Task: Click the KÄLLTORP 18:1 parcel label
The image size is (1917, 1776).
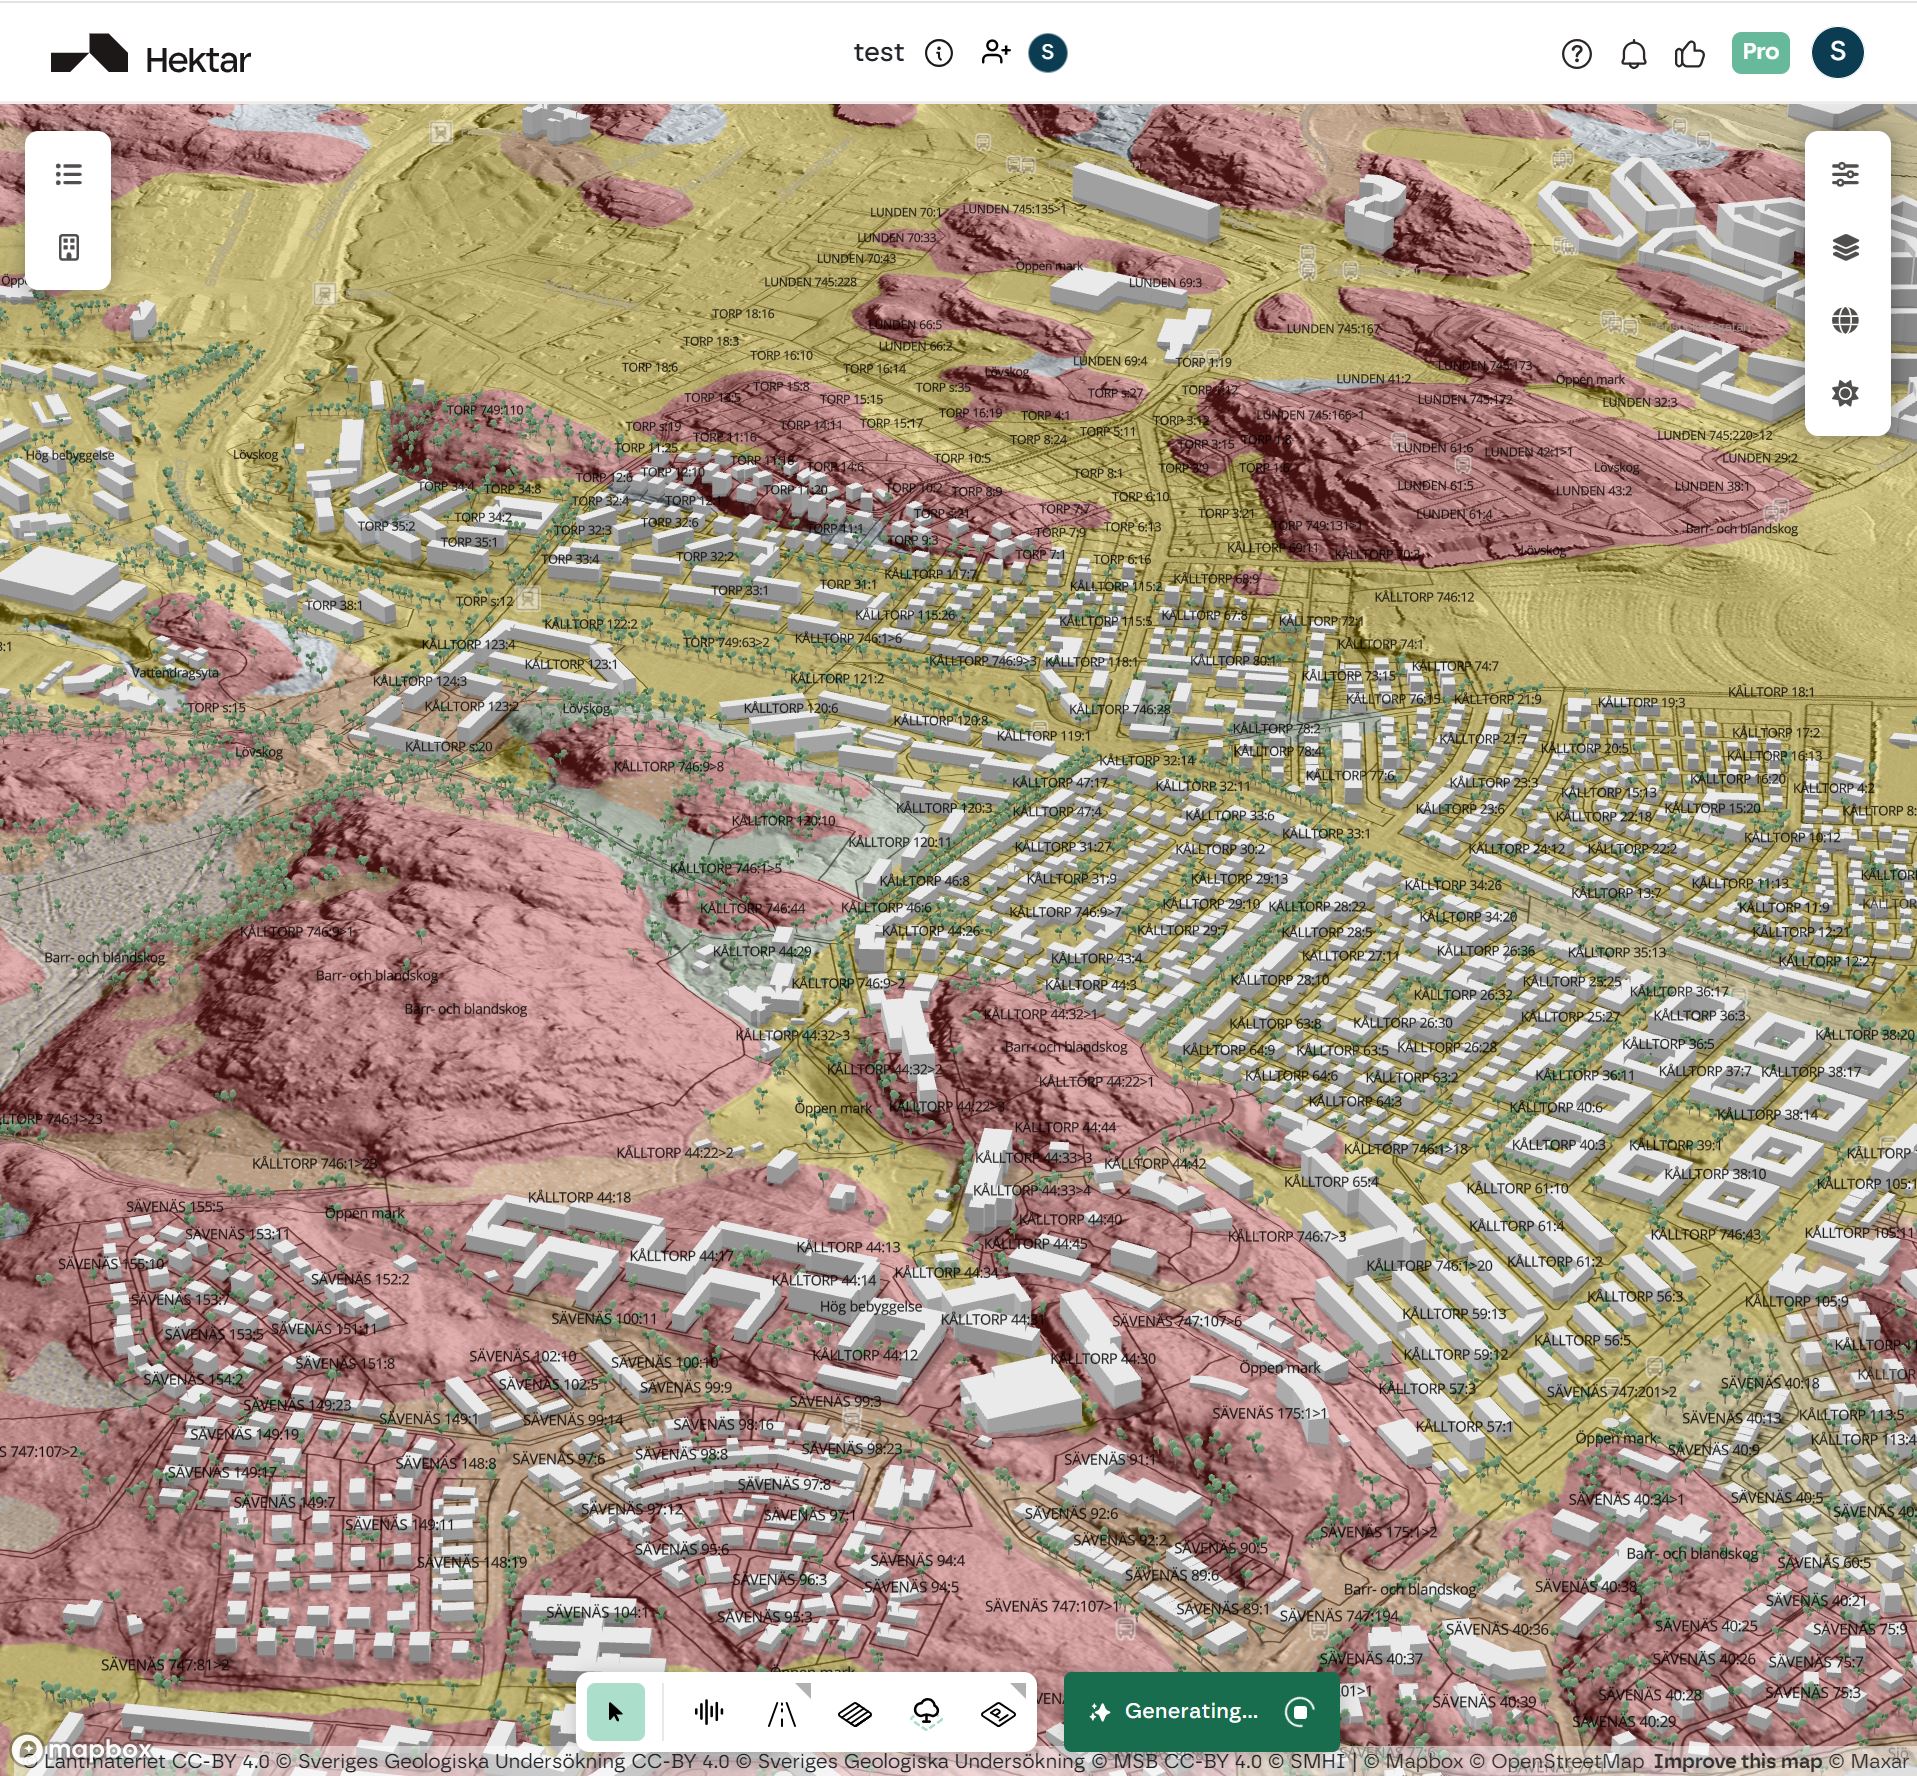Action: (1771, 692)
